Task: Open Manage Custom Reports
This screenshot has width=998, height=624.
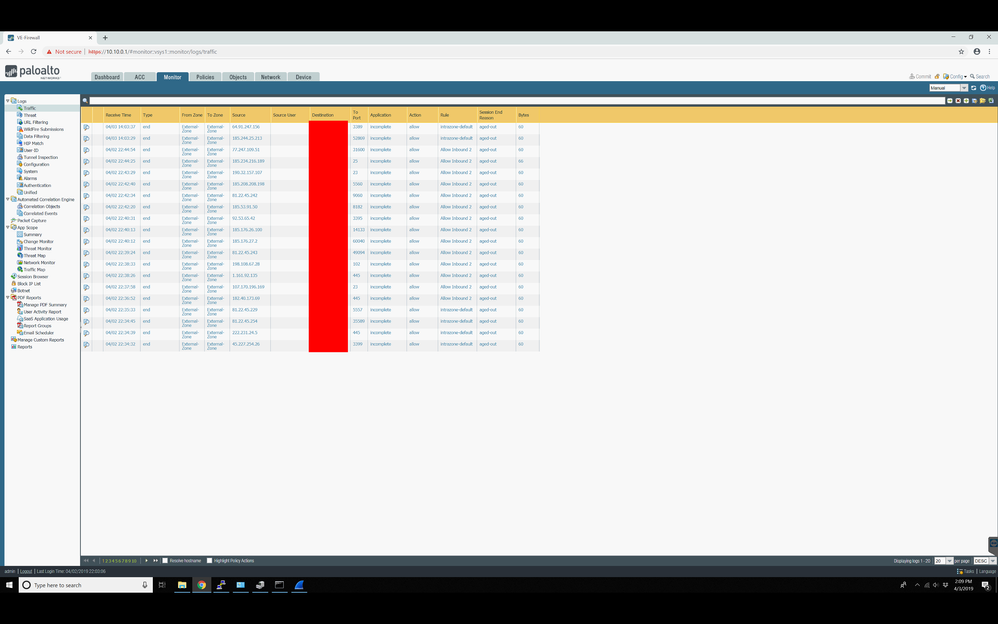Action: pos(40,340)
